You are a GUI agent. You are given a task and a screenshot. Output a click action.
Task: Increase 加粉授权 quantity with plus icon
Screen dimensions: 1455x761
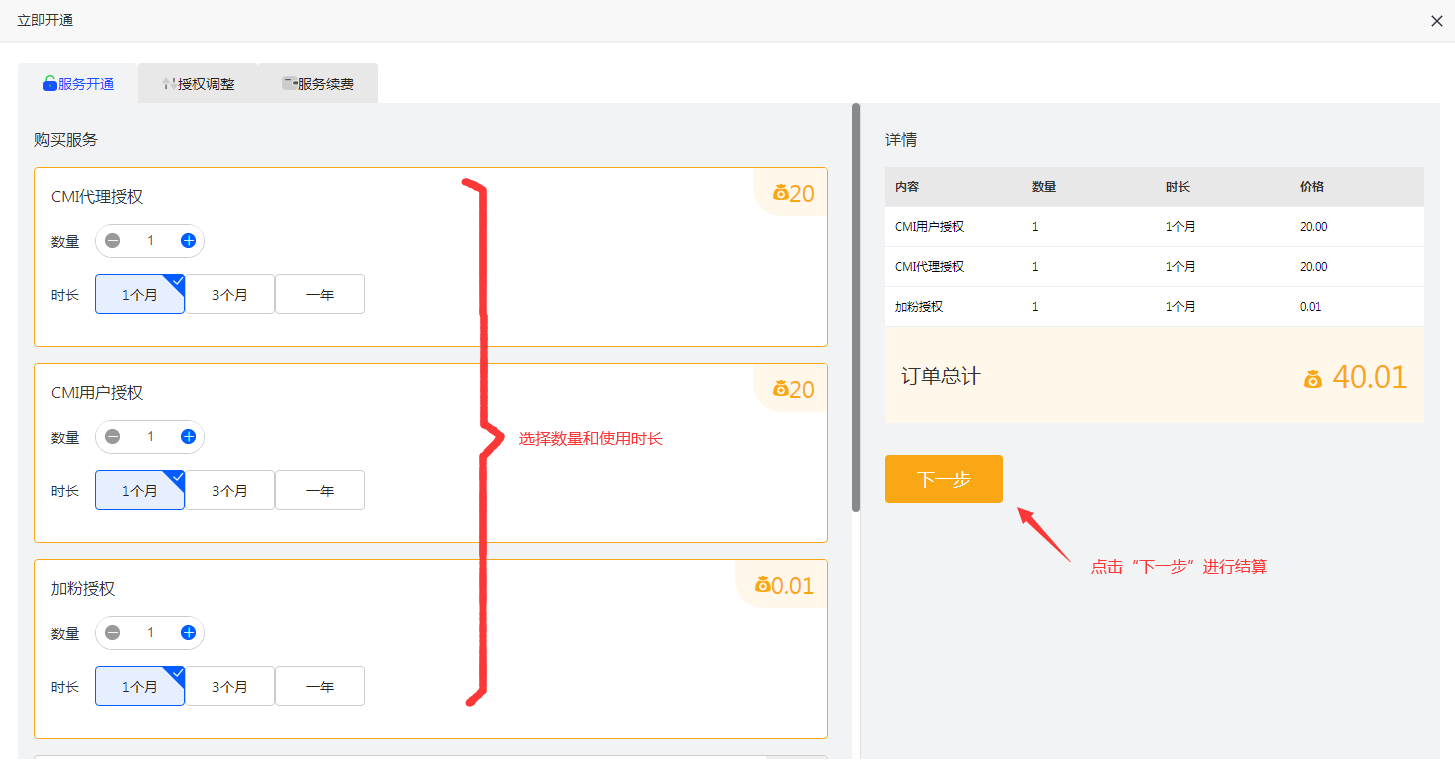point(188,633)
